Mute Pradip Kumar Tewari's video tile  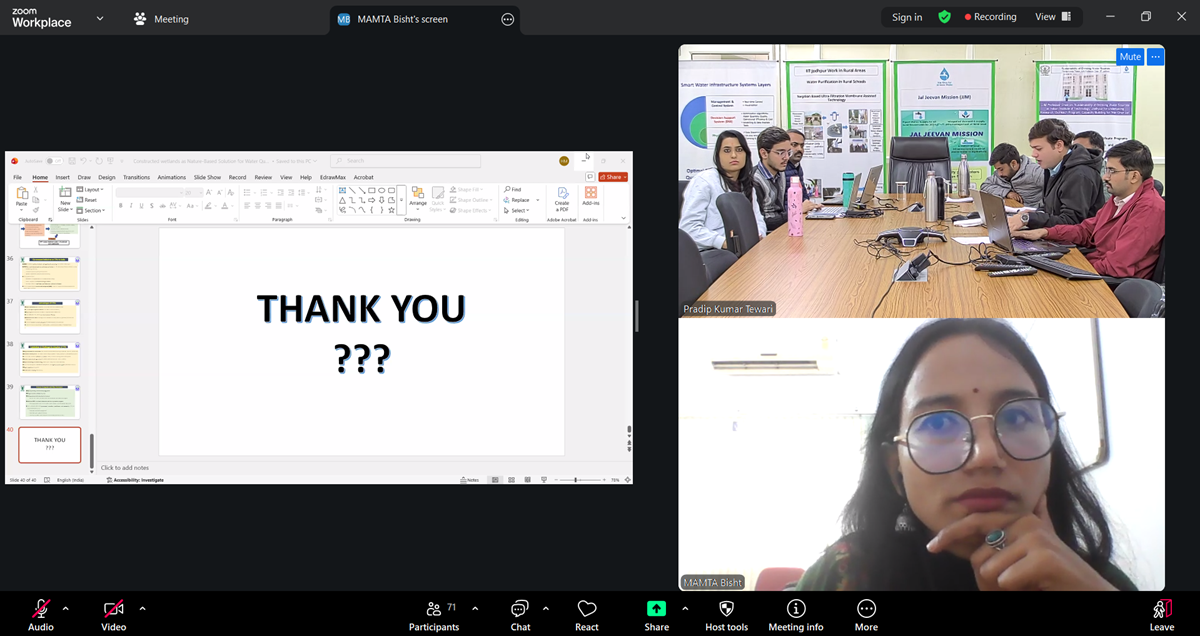(1129, 57)
